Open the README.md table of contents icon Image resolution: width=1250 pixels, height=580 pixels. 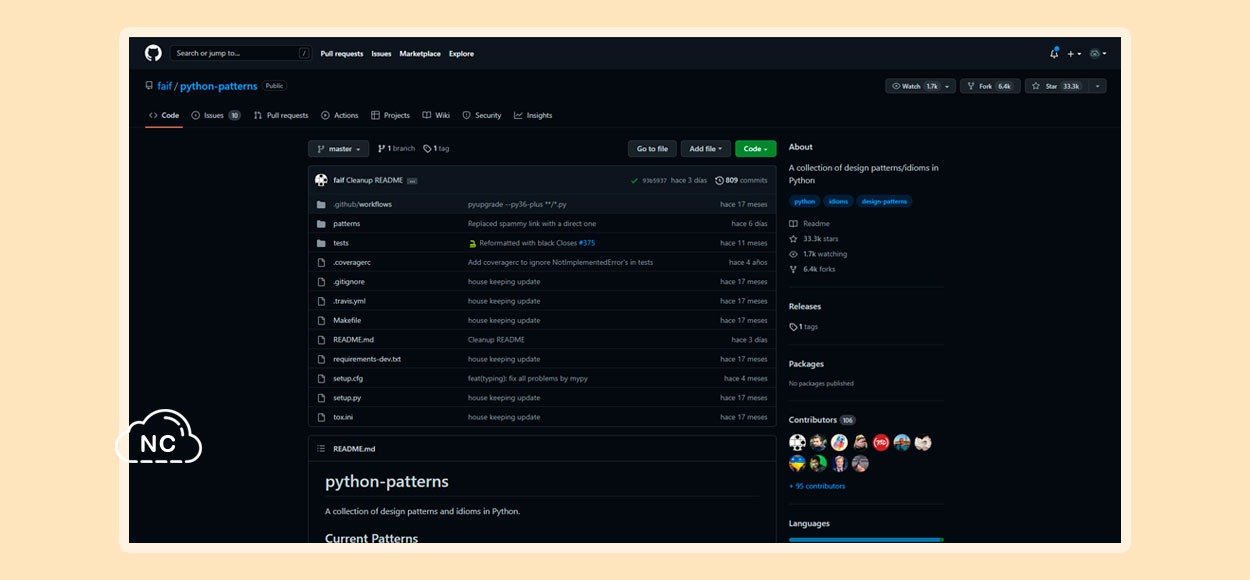pos(321,449)
